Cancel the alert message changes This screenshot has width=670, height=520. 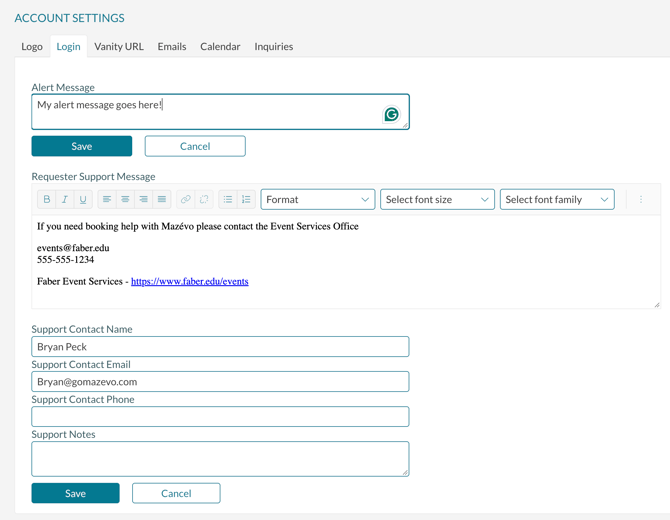[195, 146]
